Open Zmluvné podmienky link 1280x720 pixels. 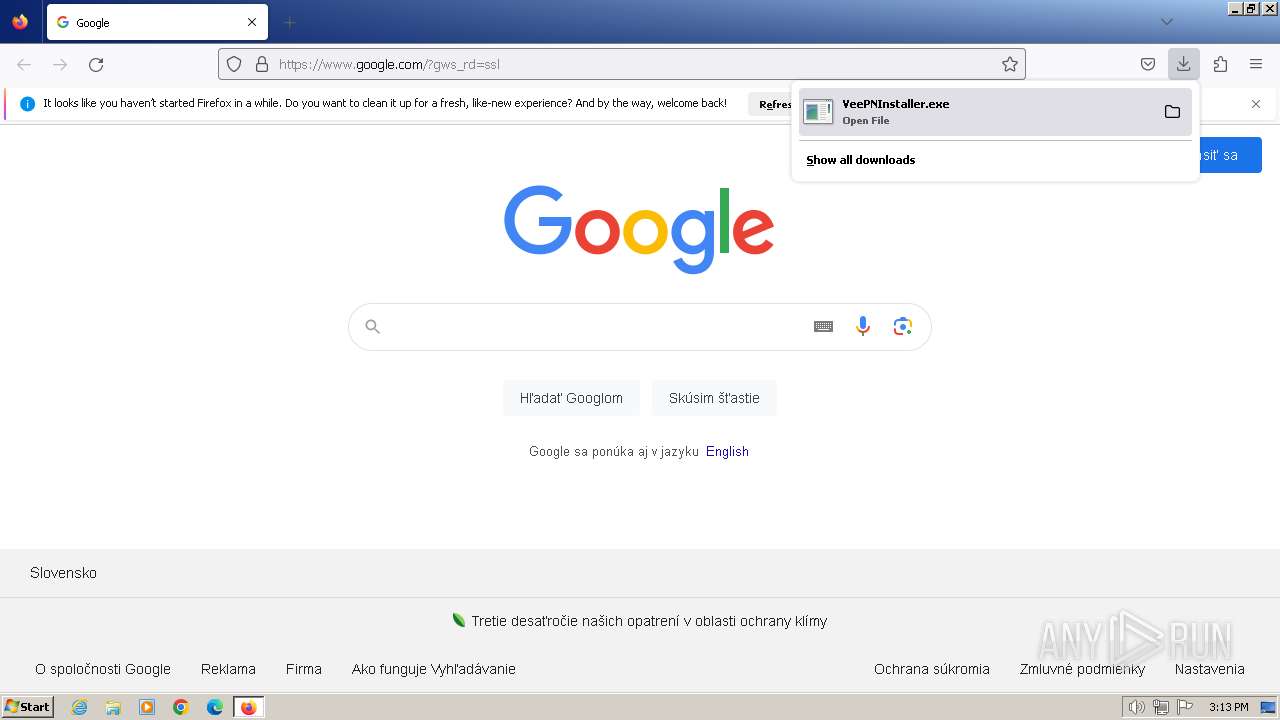[1082, 669]
